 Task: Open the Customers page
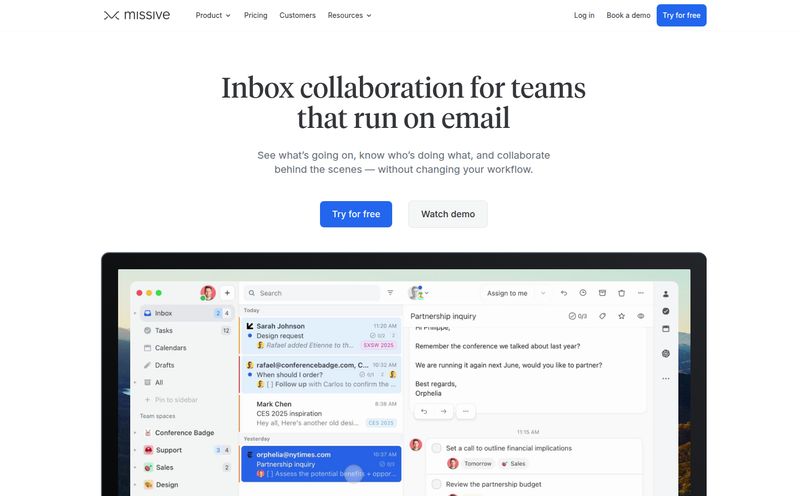pos(297,15)
